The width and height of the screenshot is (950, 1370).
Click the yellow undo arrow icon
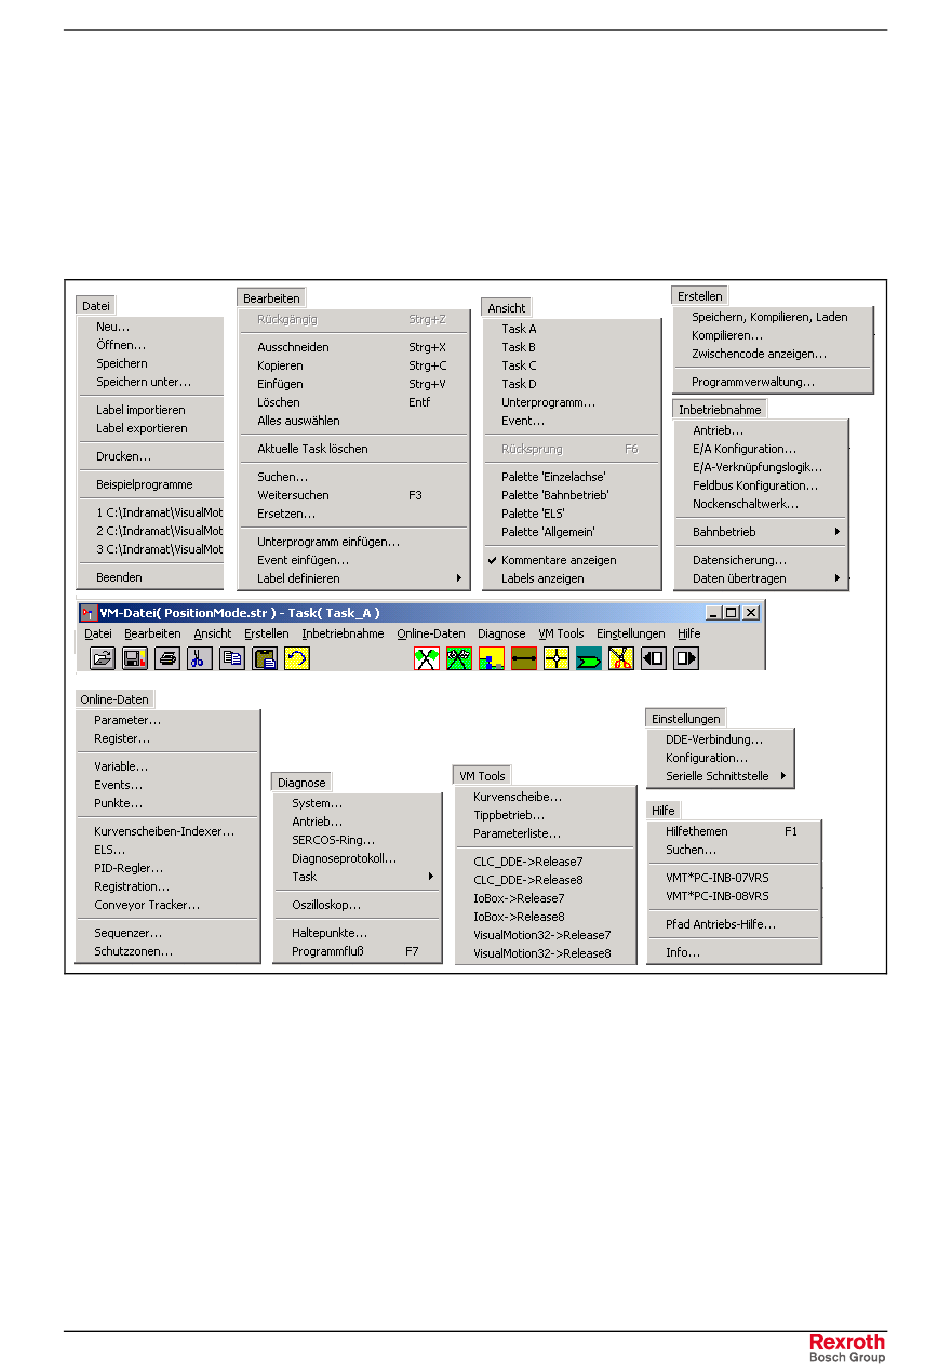point(297,658)
